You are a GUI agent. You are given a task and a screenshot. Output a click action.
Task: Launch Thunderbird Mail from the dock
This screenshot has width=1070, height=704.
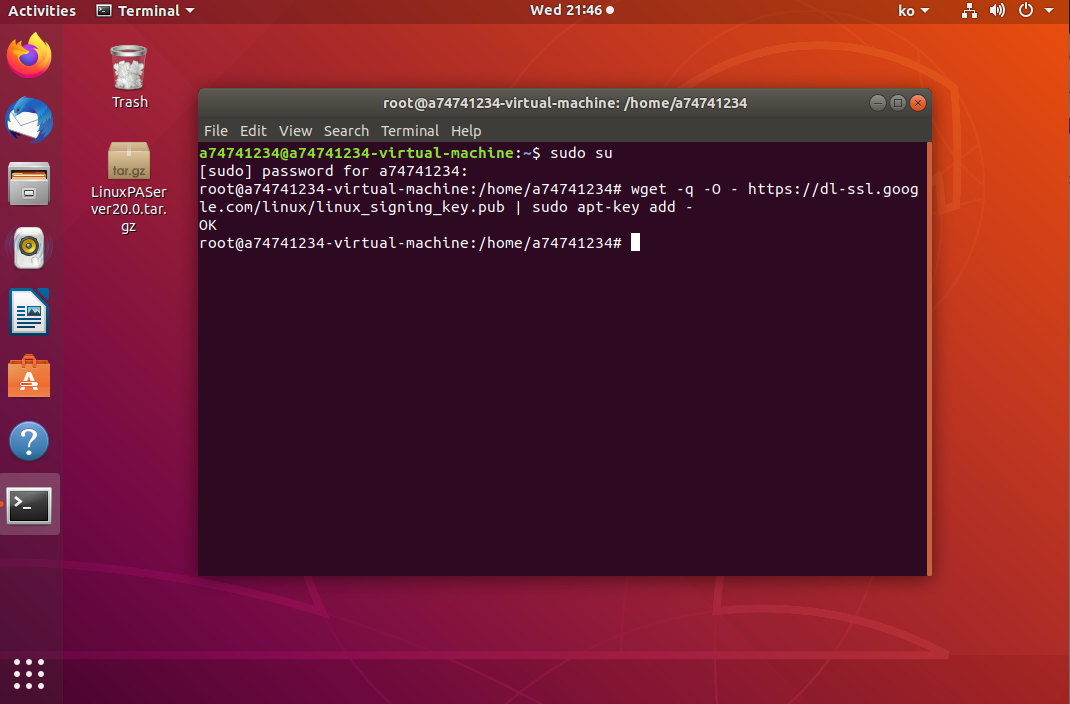29,120
